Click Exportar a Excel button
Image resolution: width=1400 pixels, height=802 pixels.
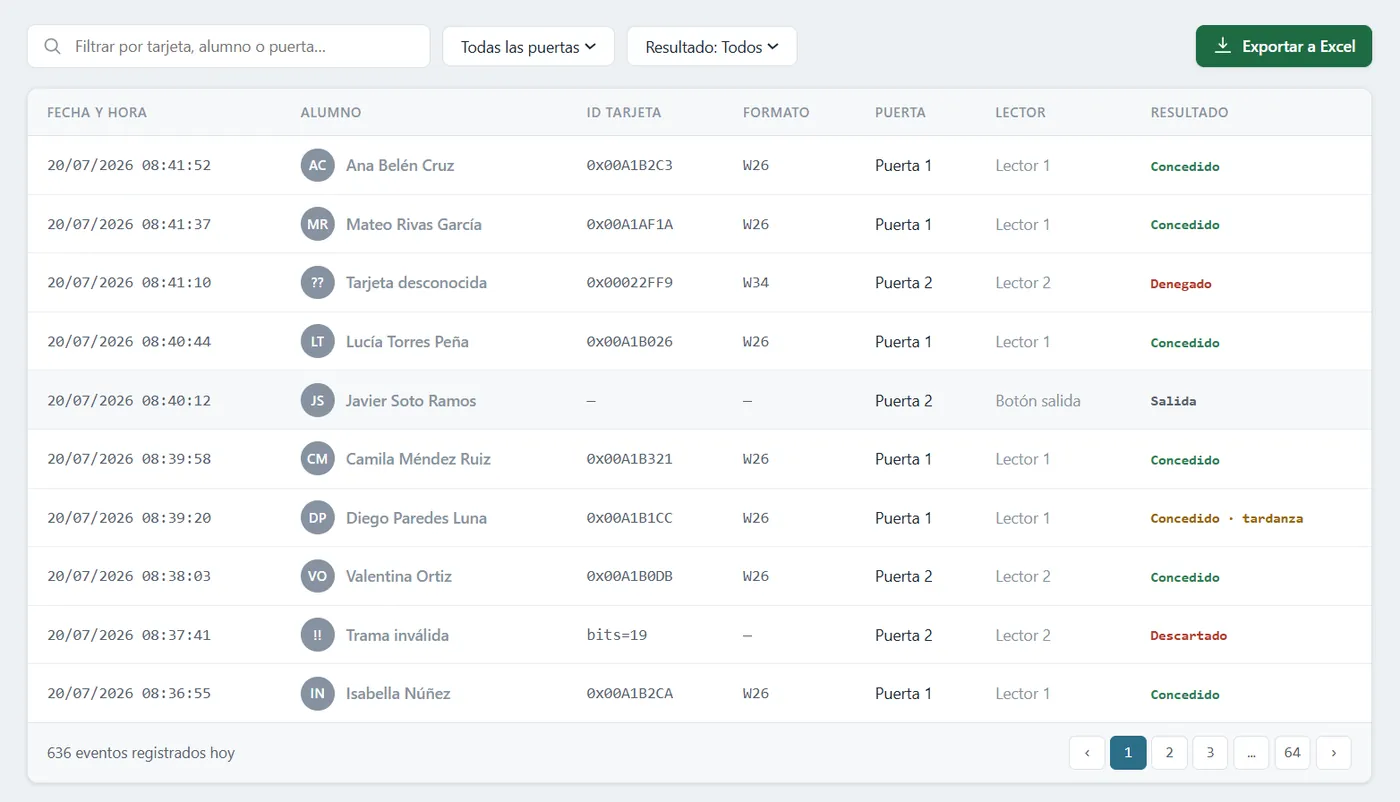click(x=1284, y=46)
